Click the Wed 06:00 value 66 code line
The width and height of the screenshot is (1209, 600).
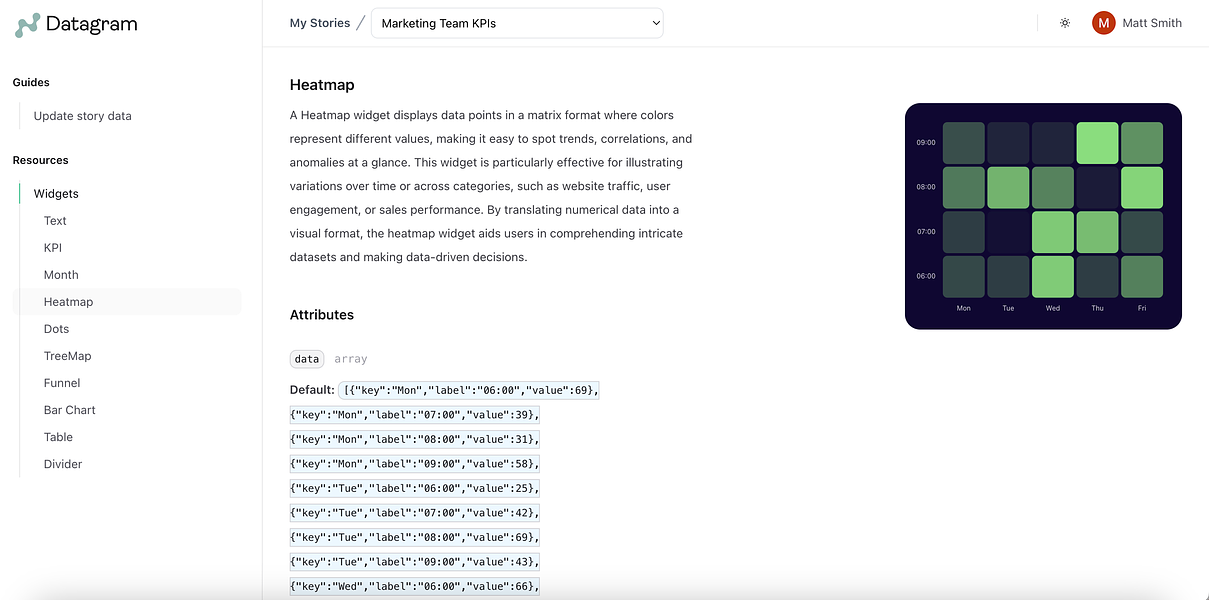415,586
